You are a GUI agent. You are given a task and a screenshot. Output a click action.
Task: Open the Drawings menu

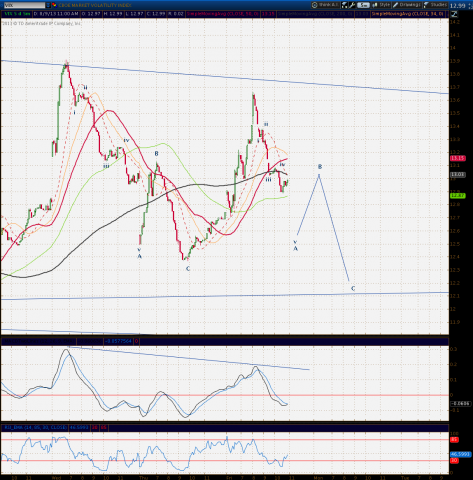(407, 5)
